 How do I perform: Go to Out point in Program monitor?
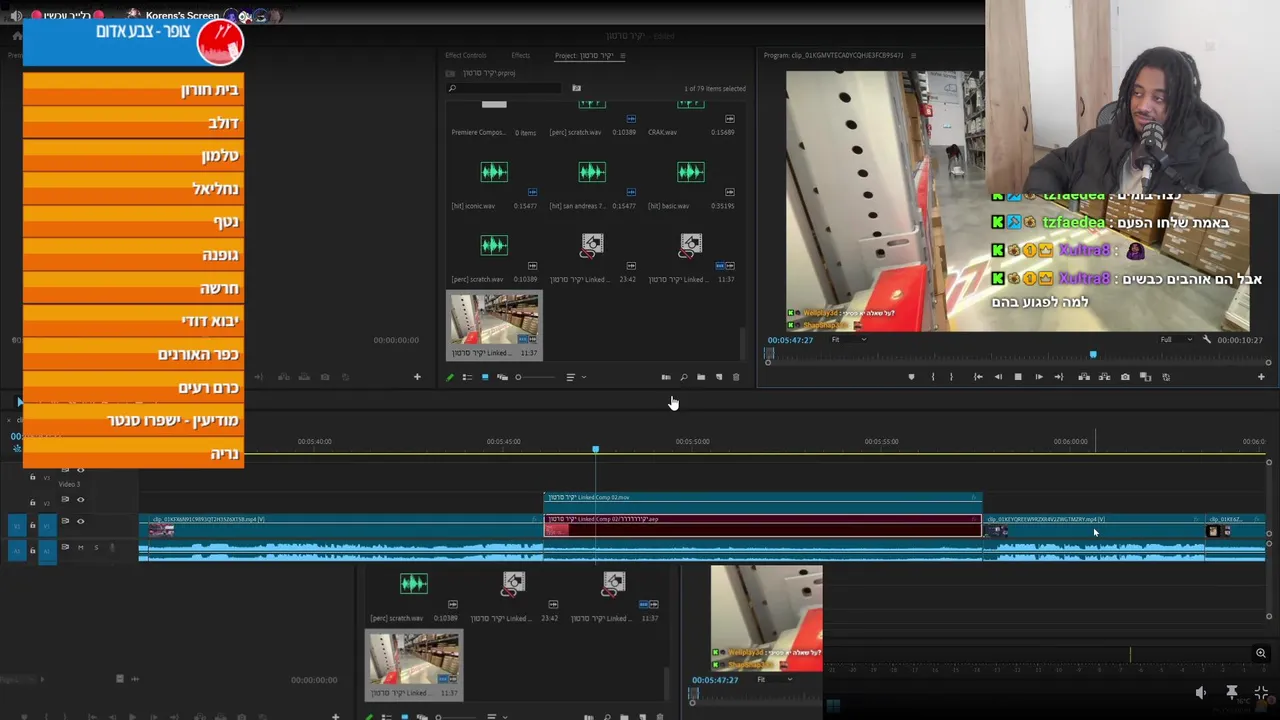(1059, 377)
